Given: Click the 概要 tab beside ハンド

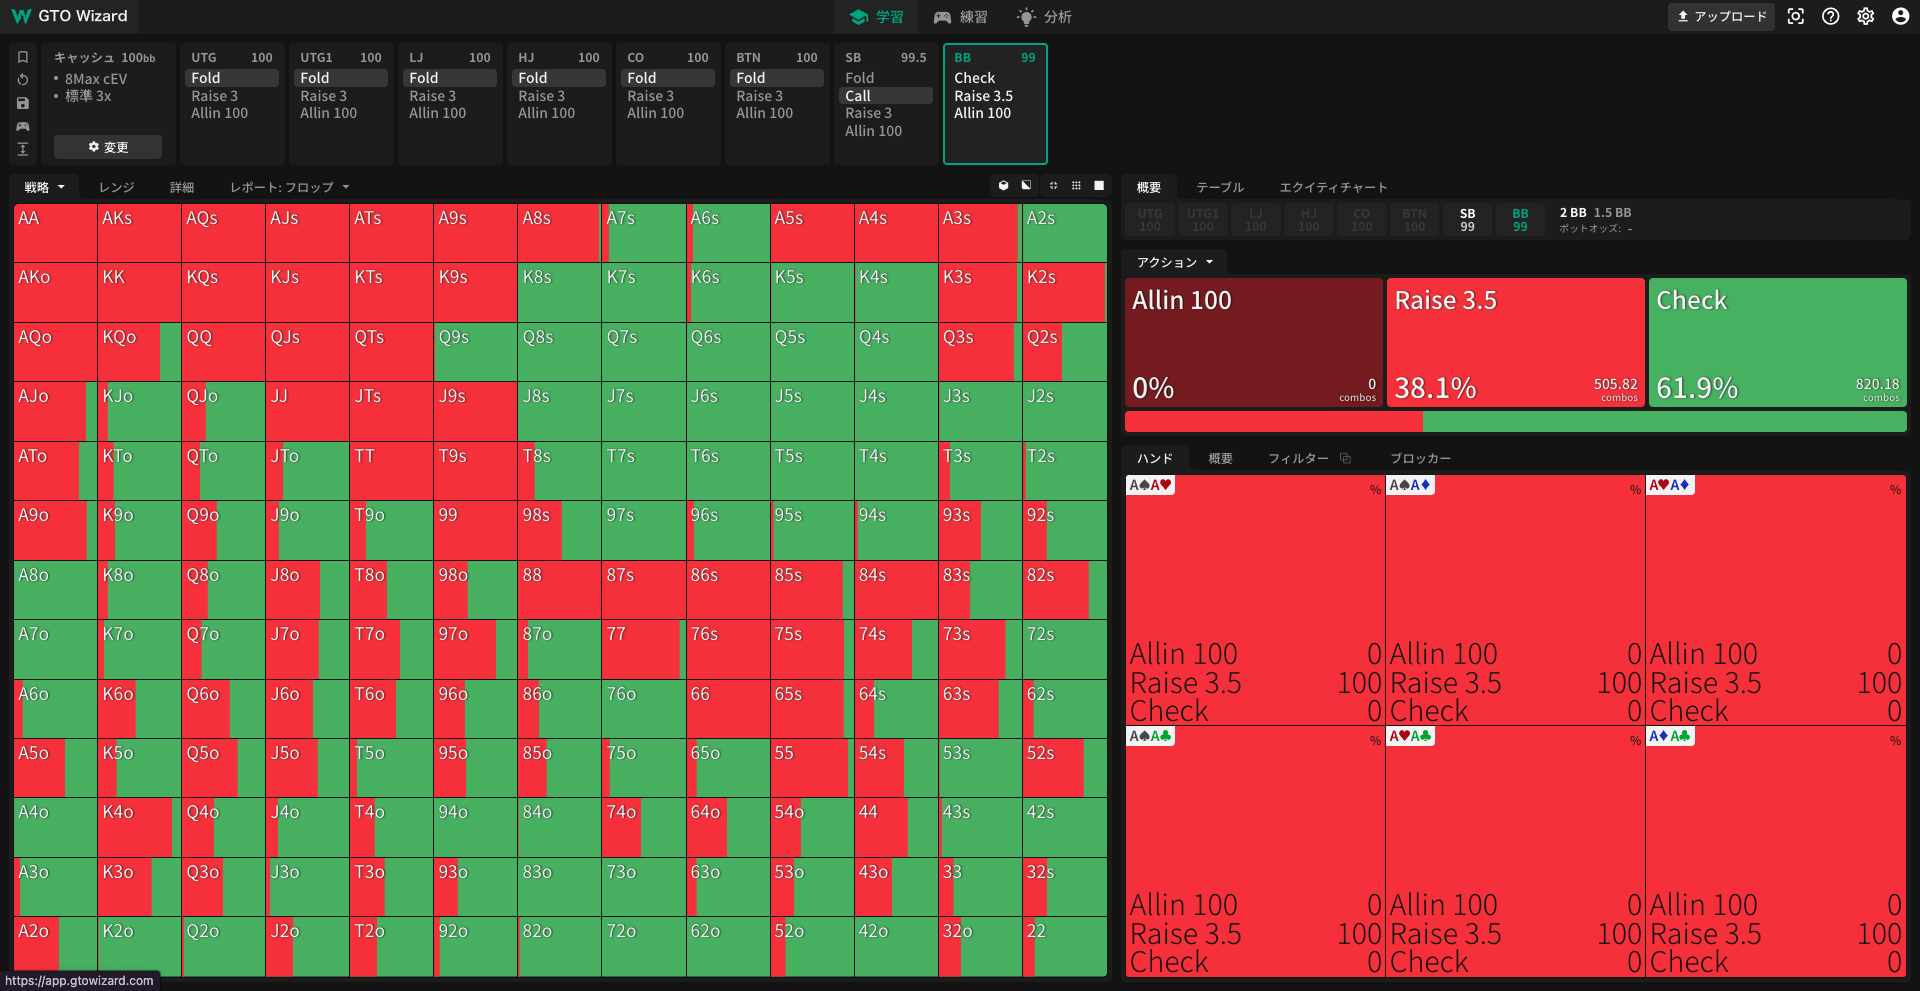Looking at the screenshot, I should point(1220,458).
